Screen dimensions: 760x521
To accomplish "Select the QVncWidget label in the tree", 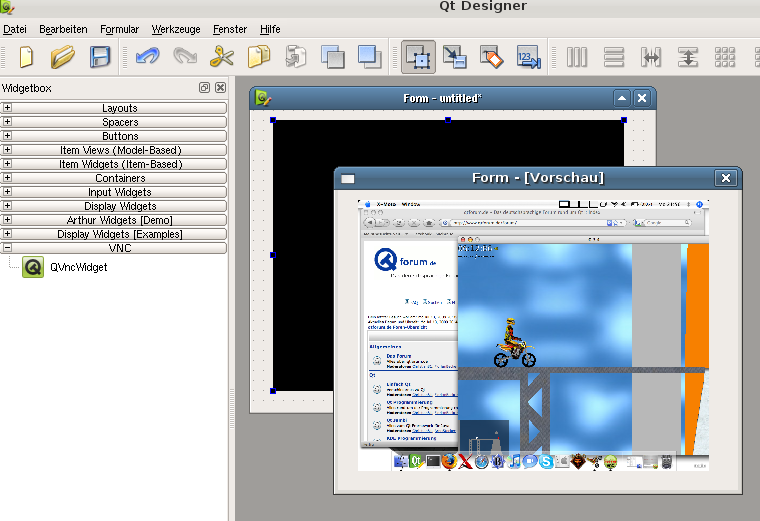I will pos(79,267).
